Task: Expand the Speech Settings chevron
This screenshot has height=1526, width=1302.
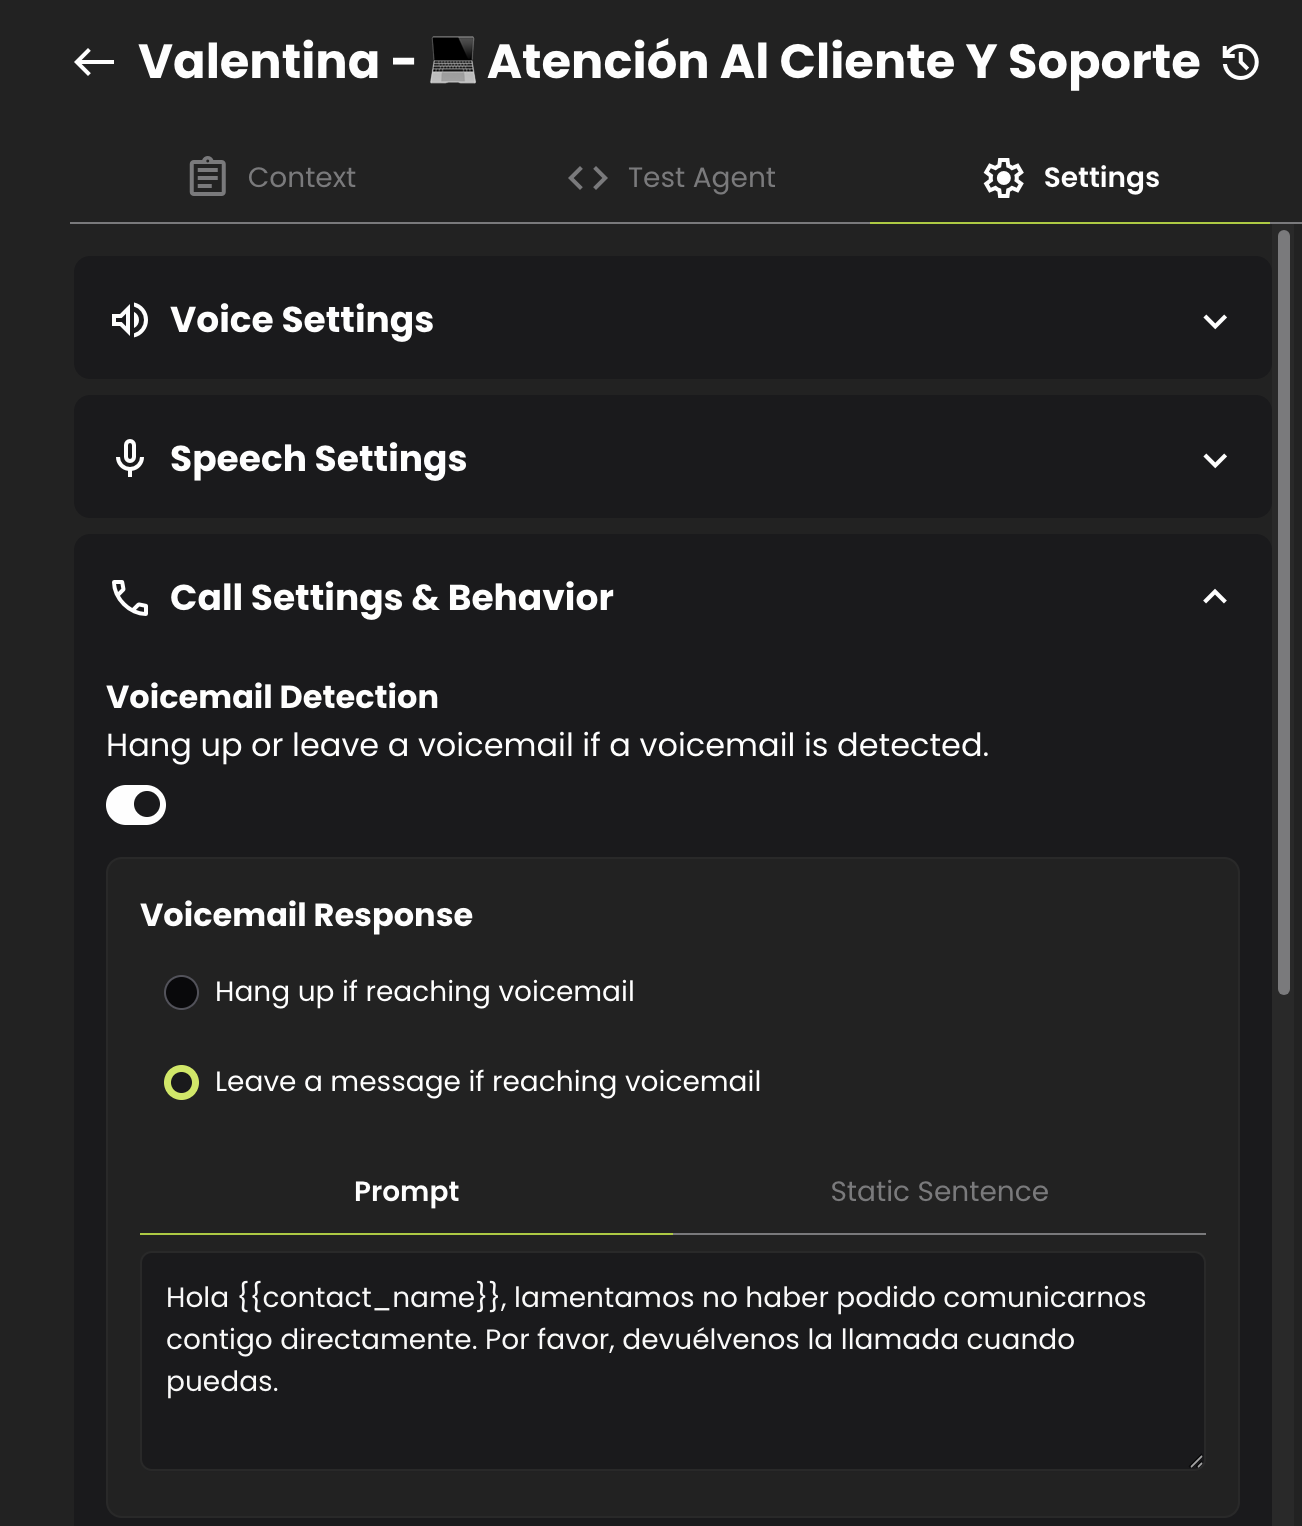Action: tap(1215, 460)
